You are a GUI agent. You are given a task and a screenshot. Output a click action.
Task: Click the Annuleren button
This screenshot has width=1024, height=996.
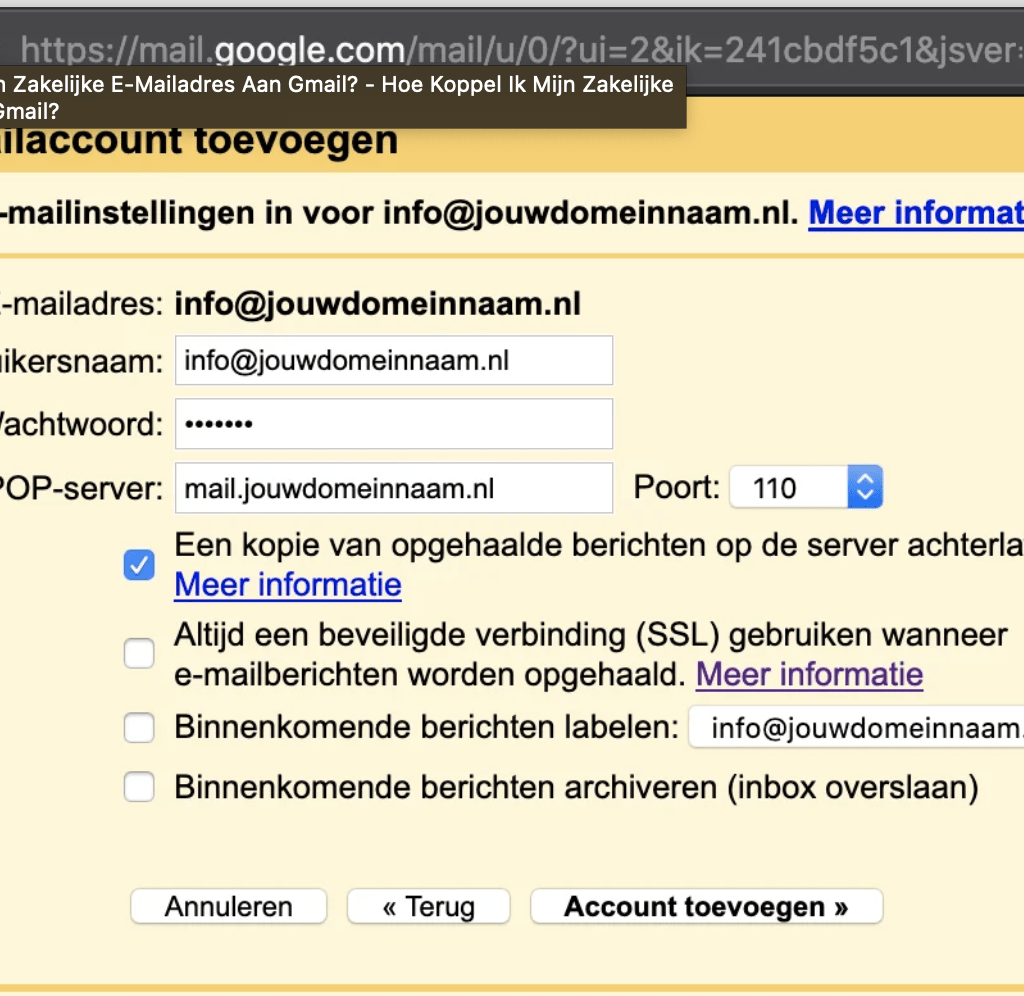[228, 907]
